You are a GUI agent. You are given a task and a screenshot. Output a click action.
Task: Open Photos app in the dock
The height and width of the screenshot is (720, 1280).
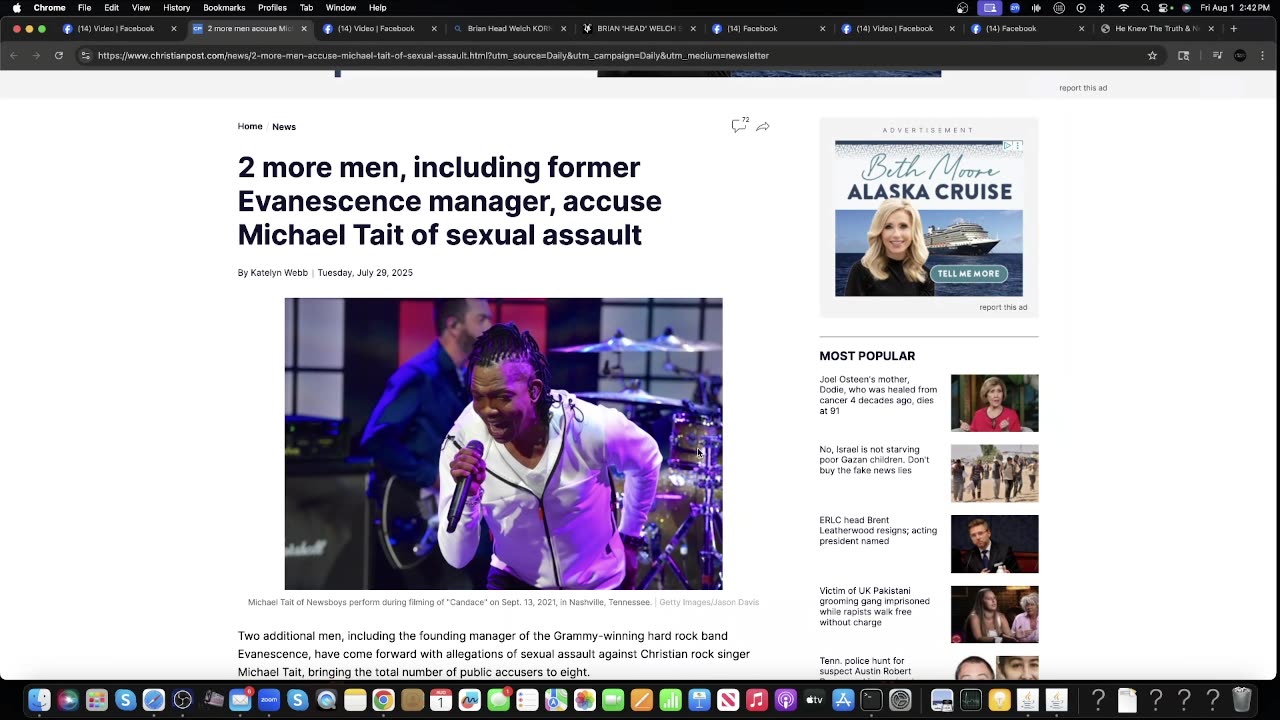[x=585, y=700]
